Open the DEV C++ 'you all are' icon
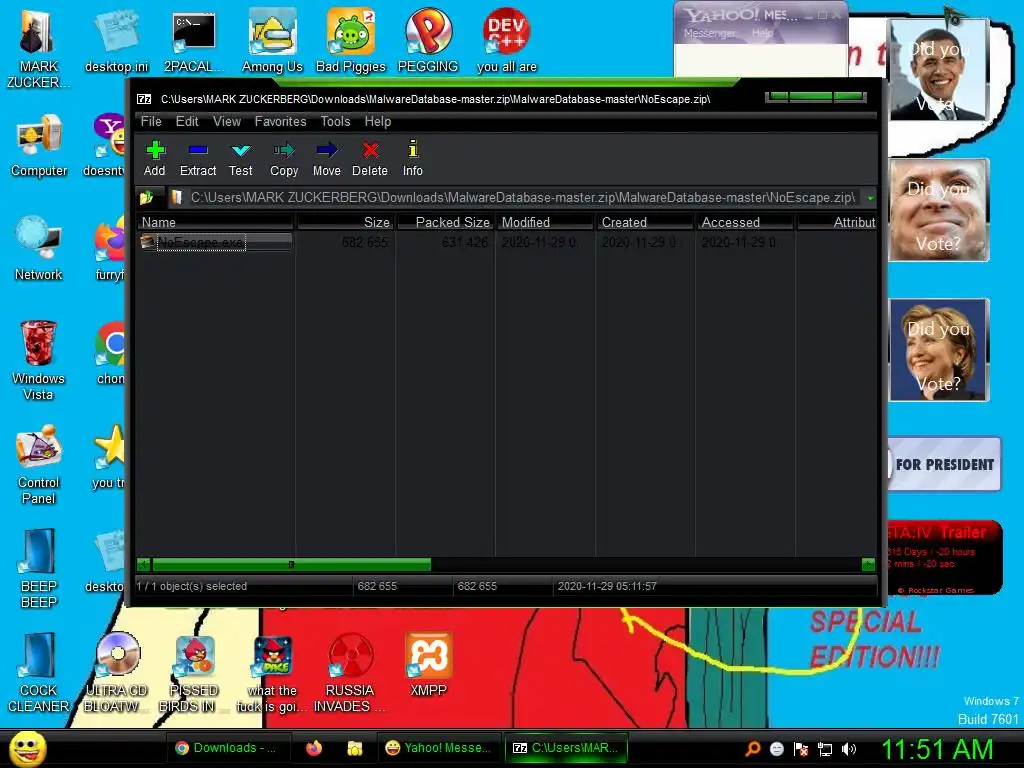This screenshot has height=768, width=1024. click(x=507, y=40)
